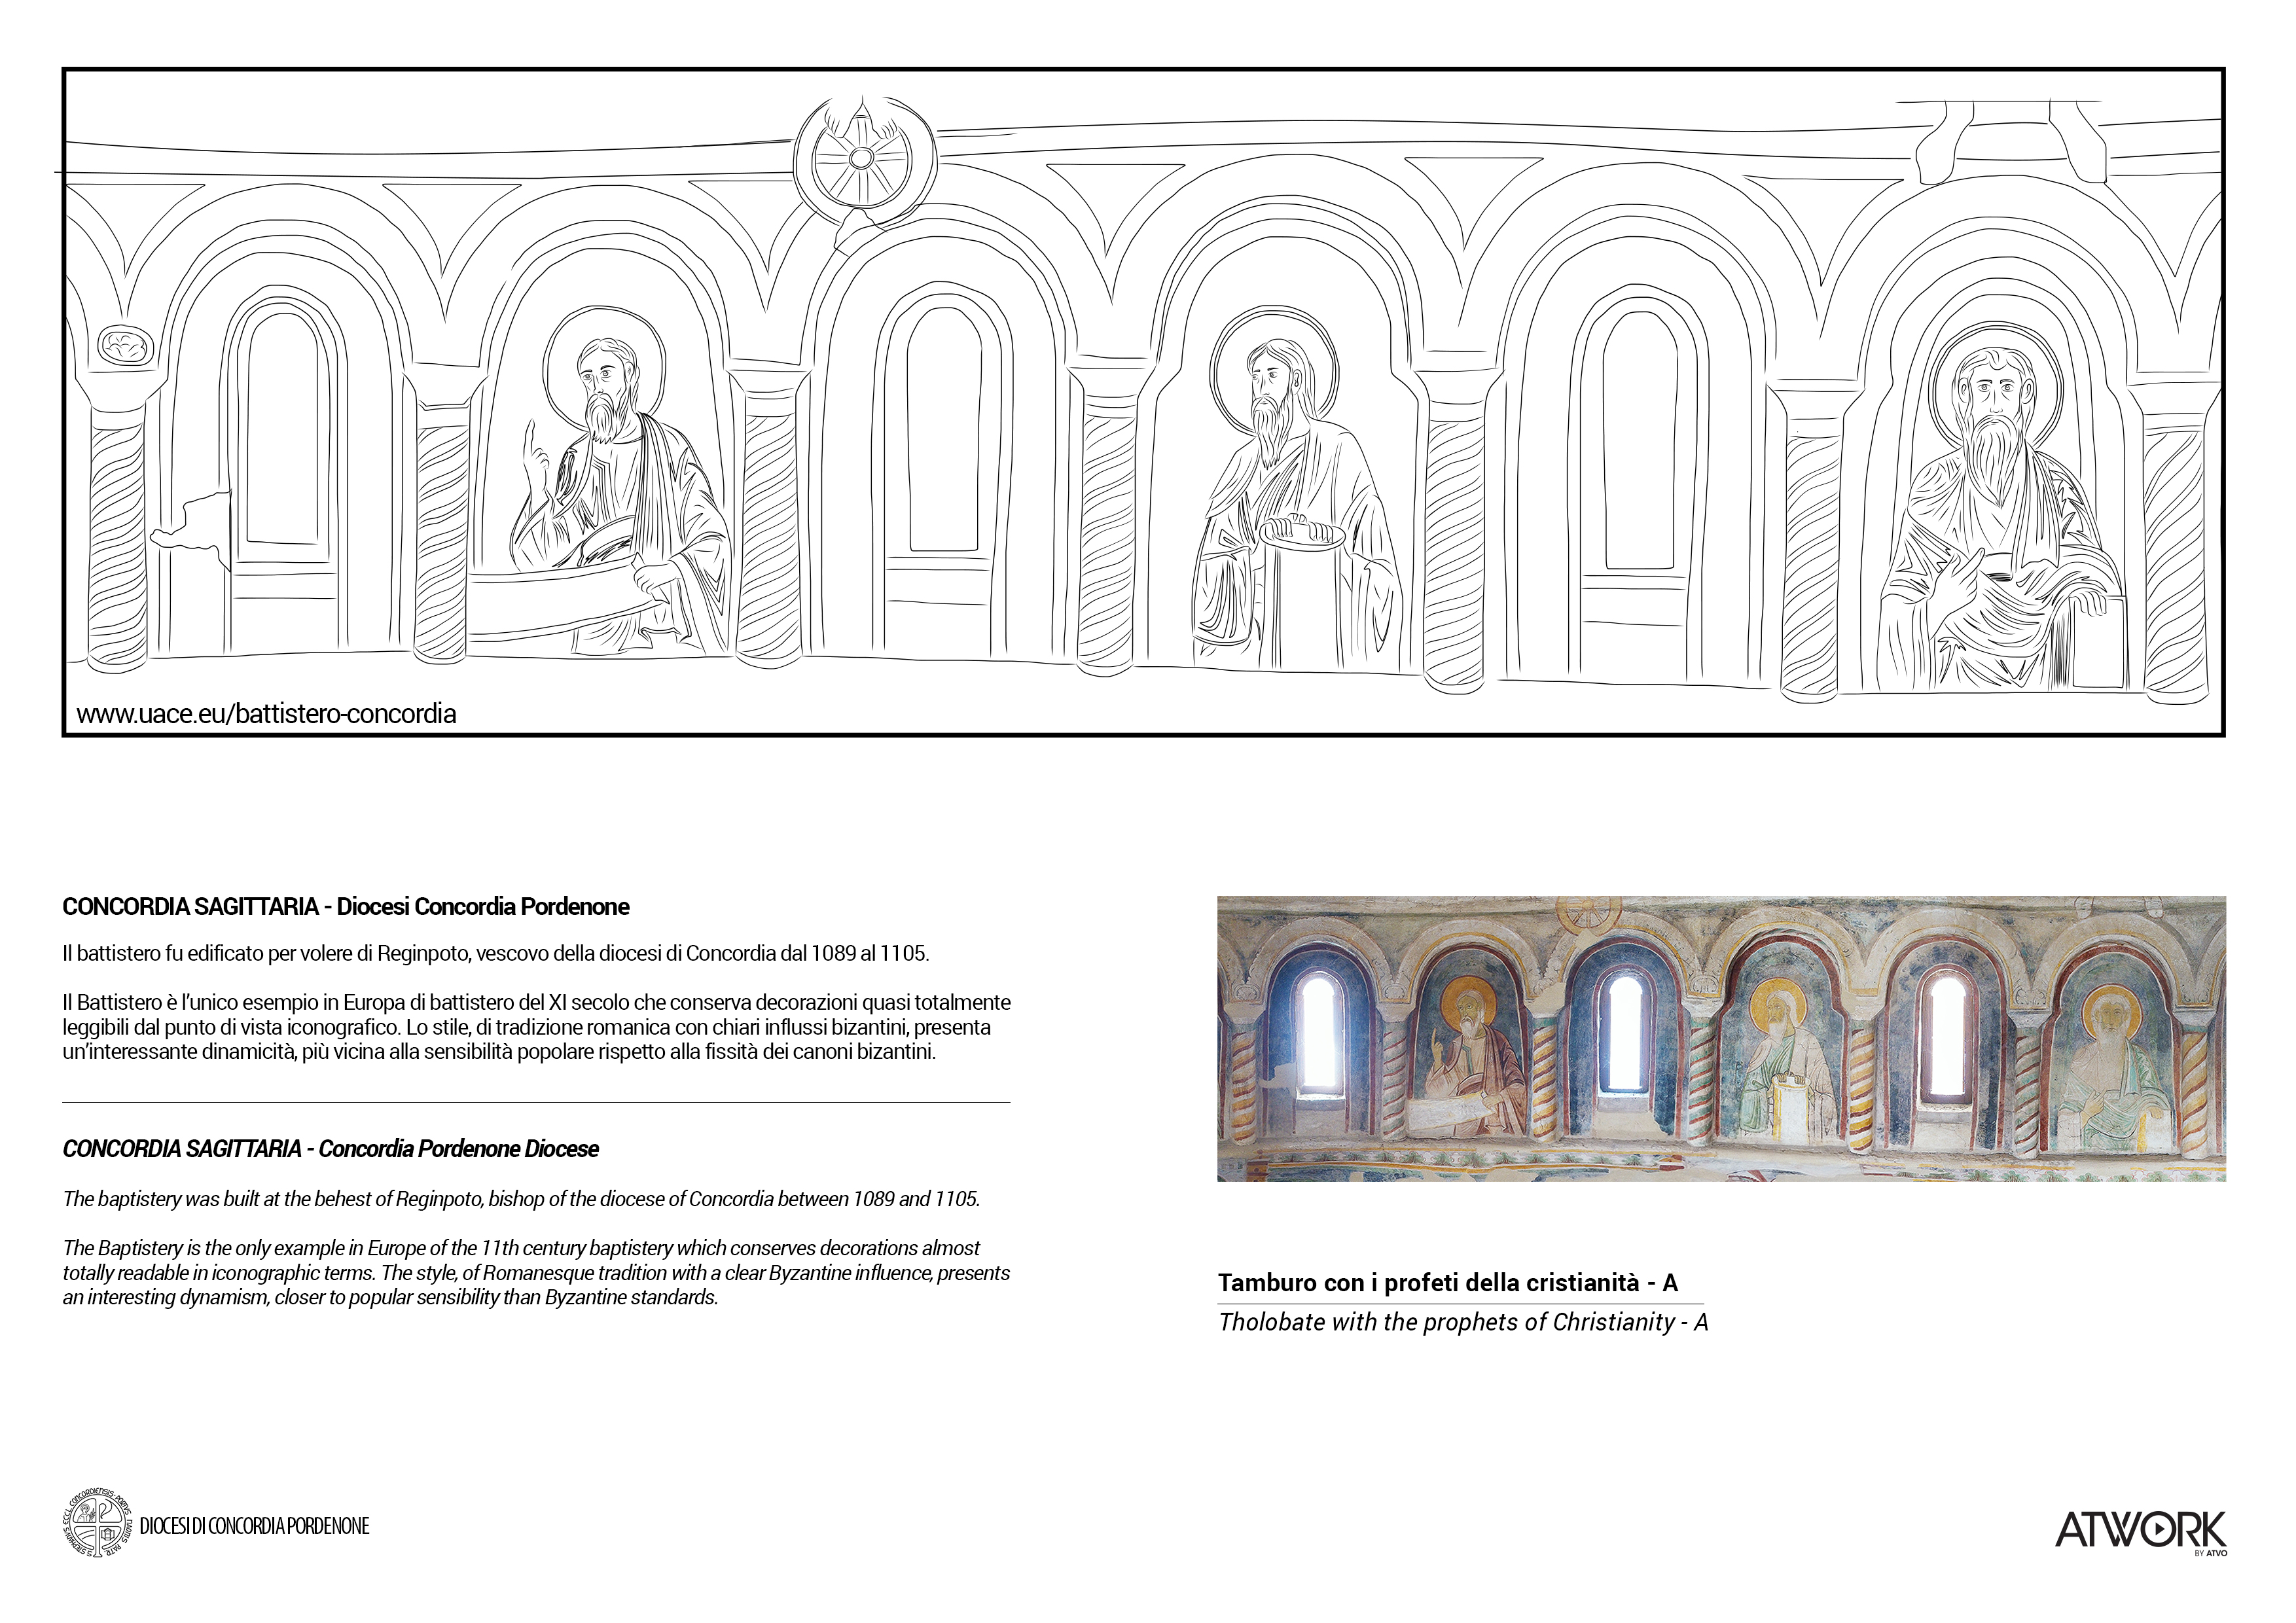Click the color fresco photograph thumbnail
Screen dimensions: 2296x1623
pyautogui.click(x=1720, y=1038)
